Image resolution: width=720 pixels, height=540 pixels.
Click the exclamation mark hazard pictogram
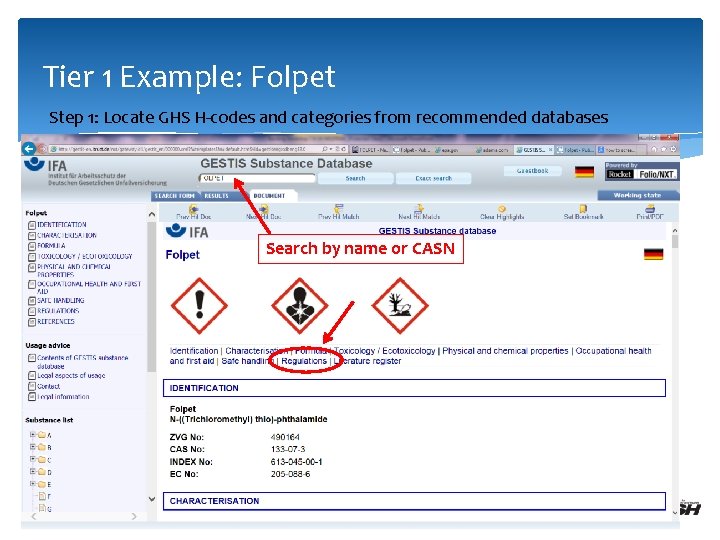click(199, 305)
